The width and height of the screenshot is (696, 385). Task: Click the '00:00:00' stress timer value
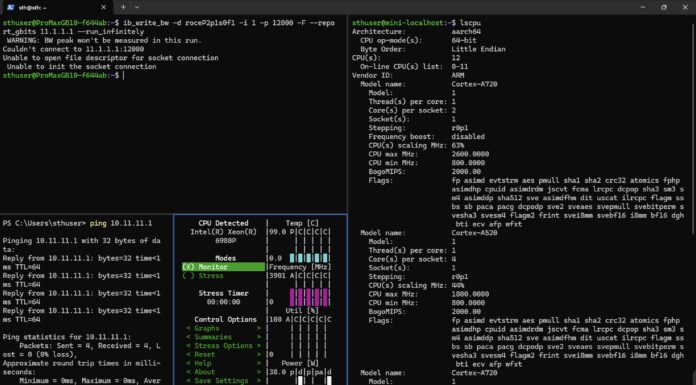tap(223, 302)
